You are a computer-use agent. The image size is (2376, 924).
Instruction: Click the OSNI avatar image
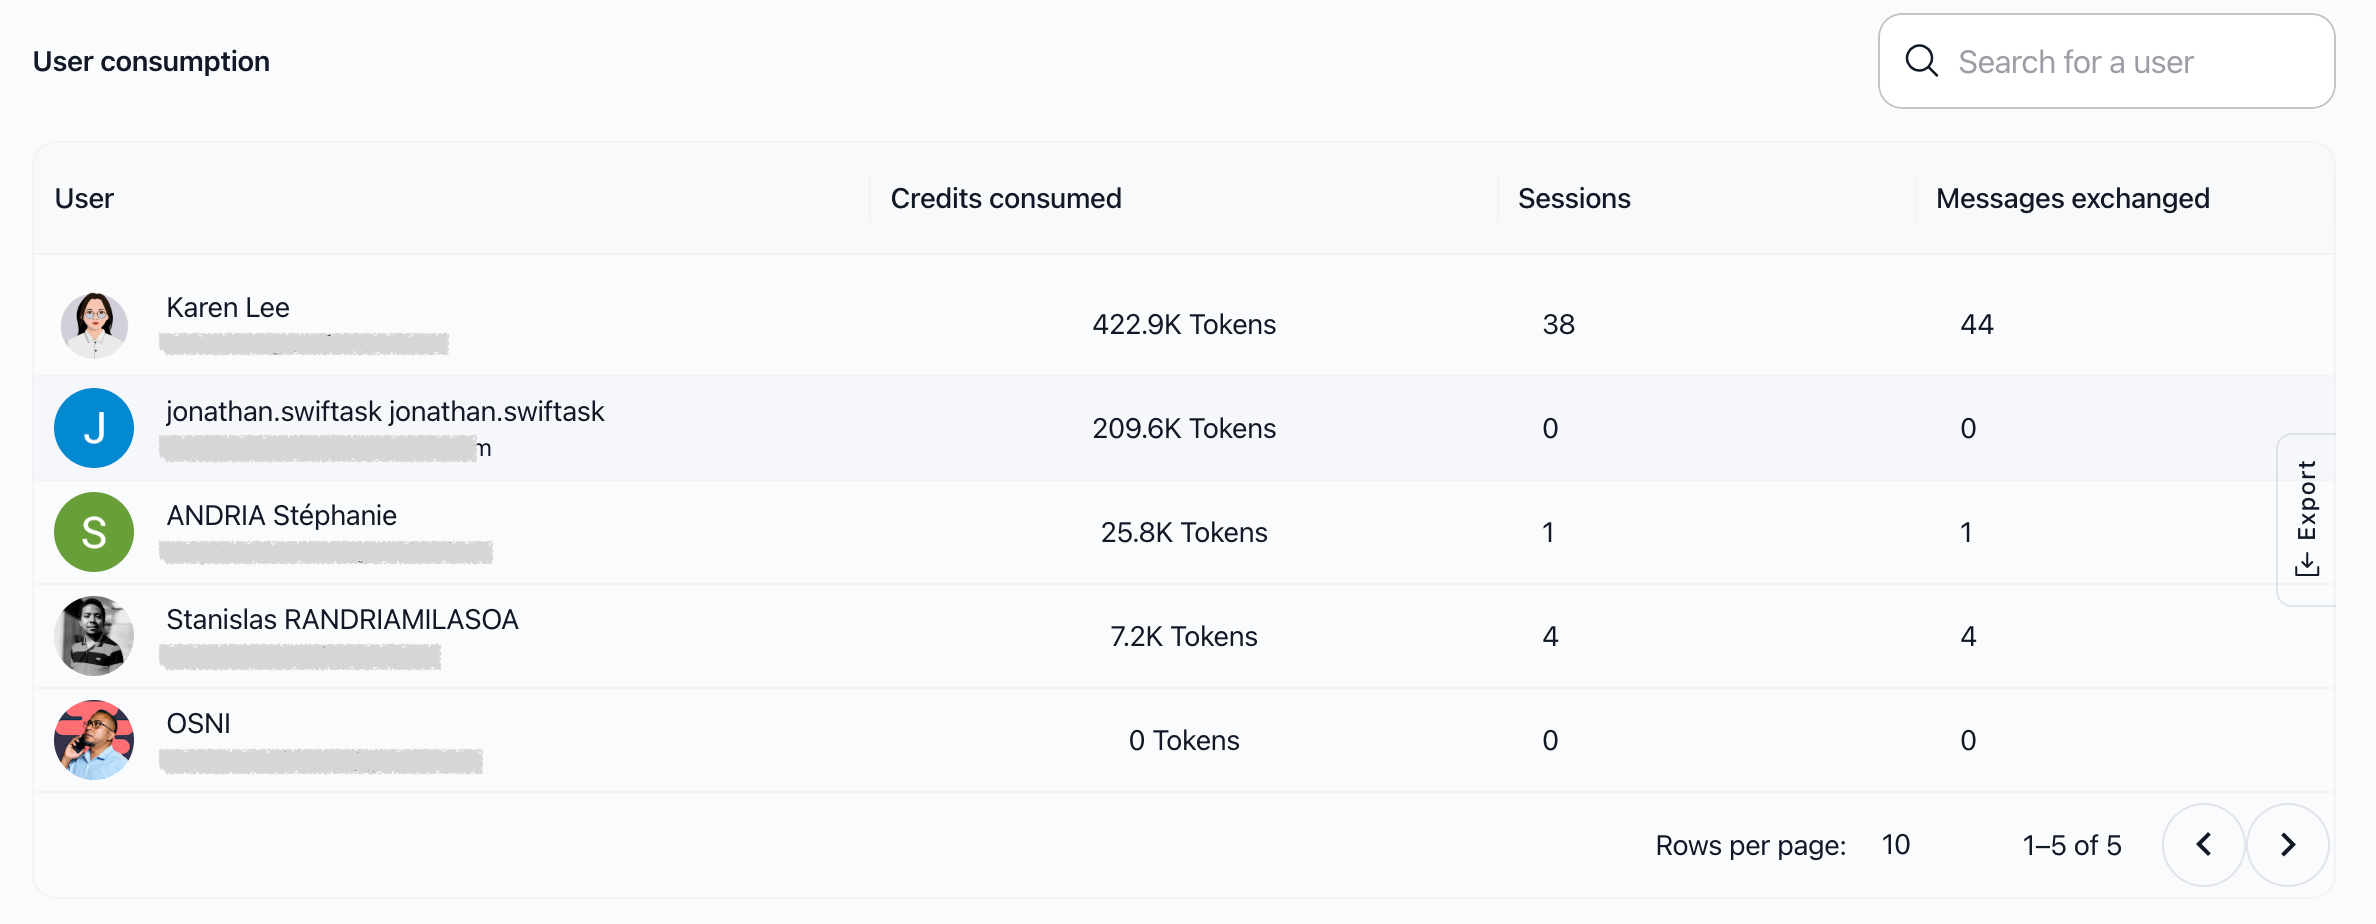(x=94, y=740)
